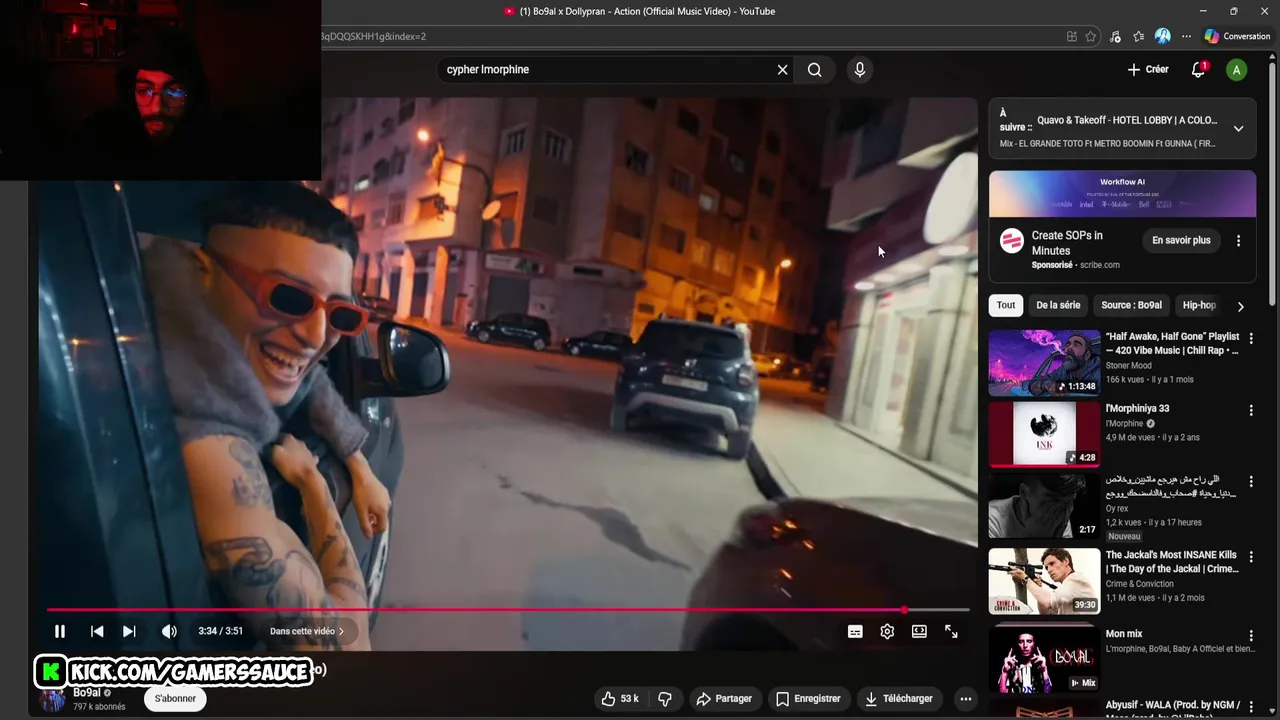This screenshot has width=1280, height=720.
Task: Pause the playing music video
Action: coord(60,631)
